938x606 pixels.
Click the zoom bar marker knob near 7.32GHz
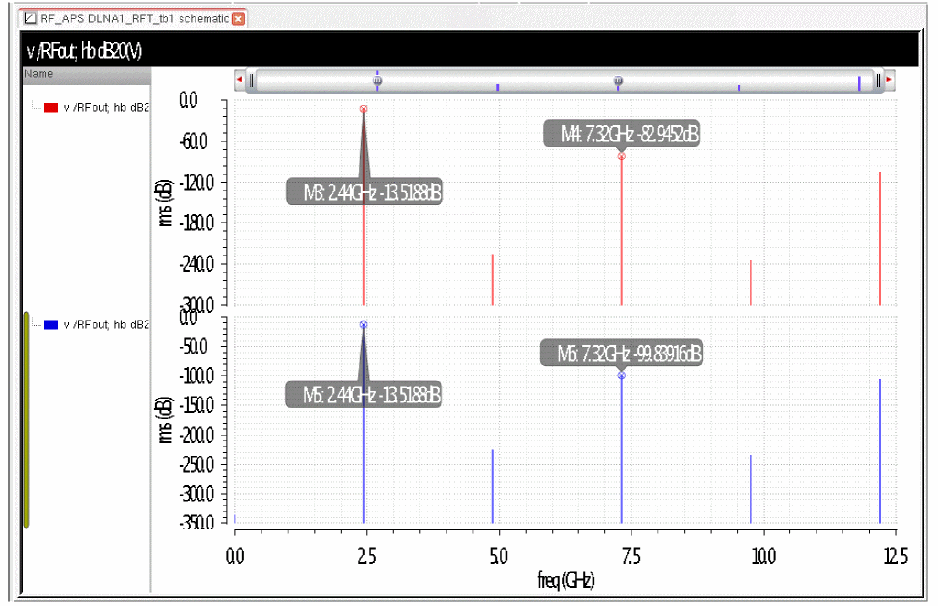coord(618,80)
